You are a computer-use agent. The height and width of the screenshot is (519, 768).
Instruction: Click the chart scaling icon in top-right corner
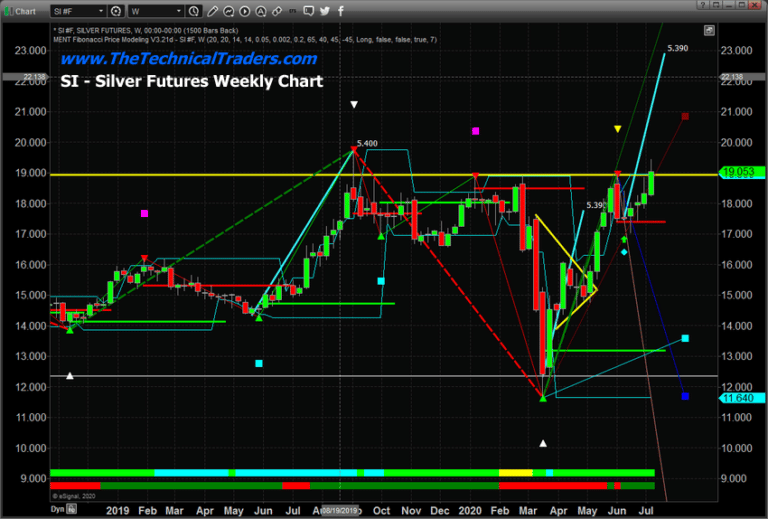pyautogui.click(x=709, y=30)
